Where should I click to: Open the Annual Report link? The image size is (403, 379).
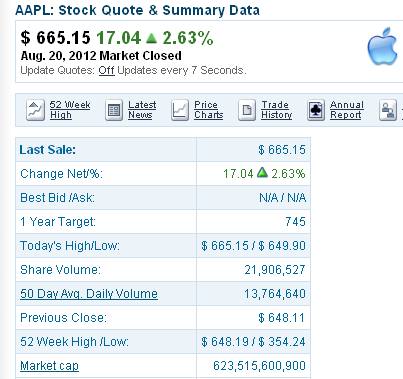pos(347,110)
